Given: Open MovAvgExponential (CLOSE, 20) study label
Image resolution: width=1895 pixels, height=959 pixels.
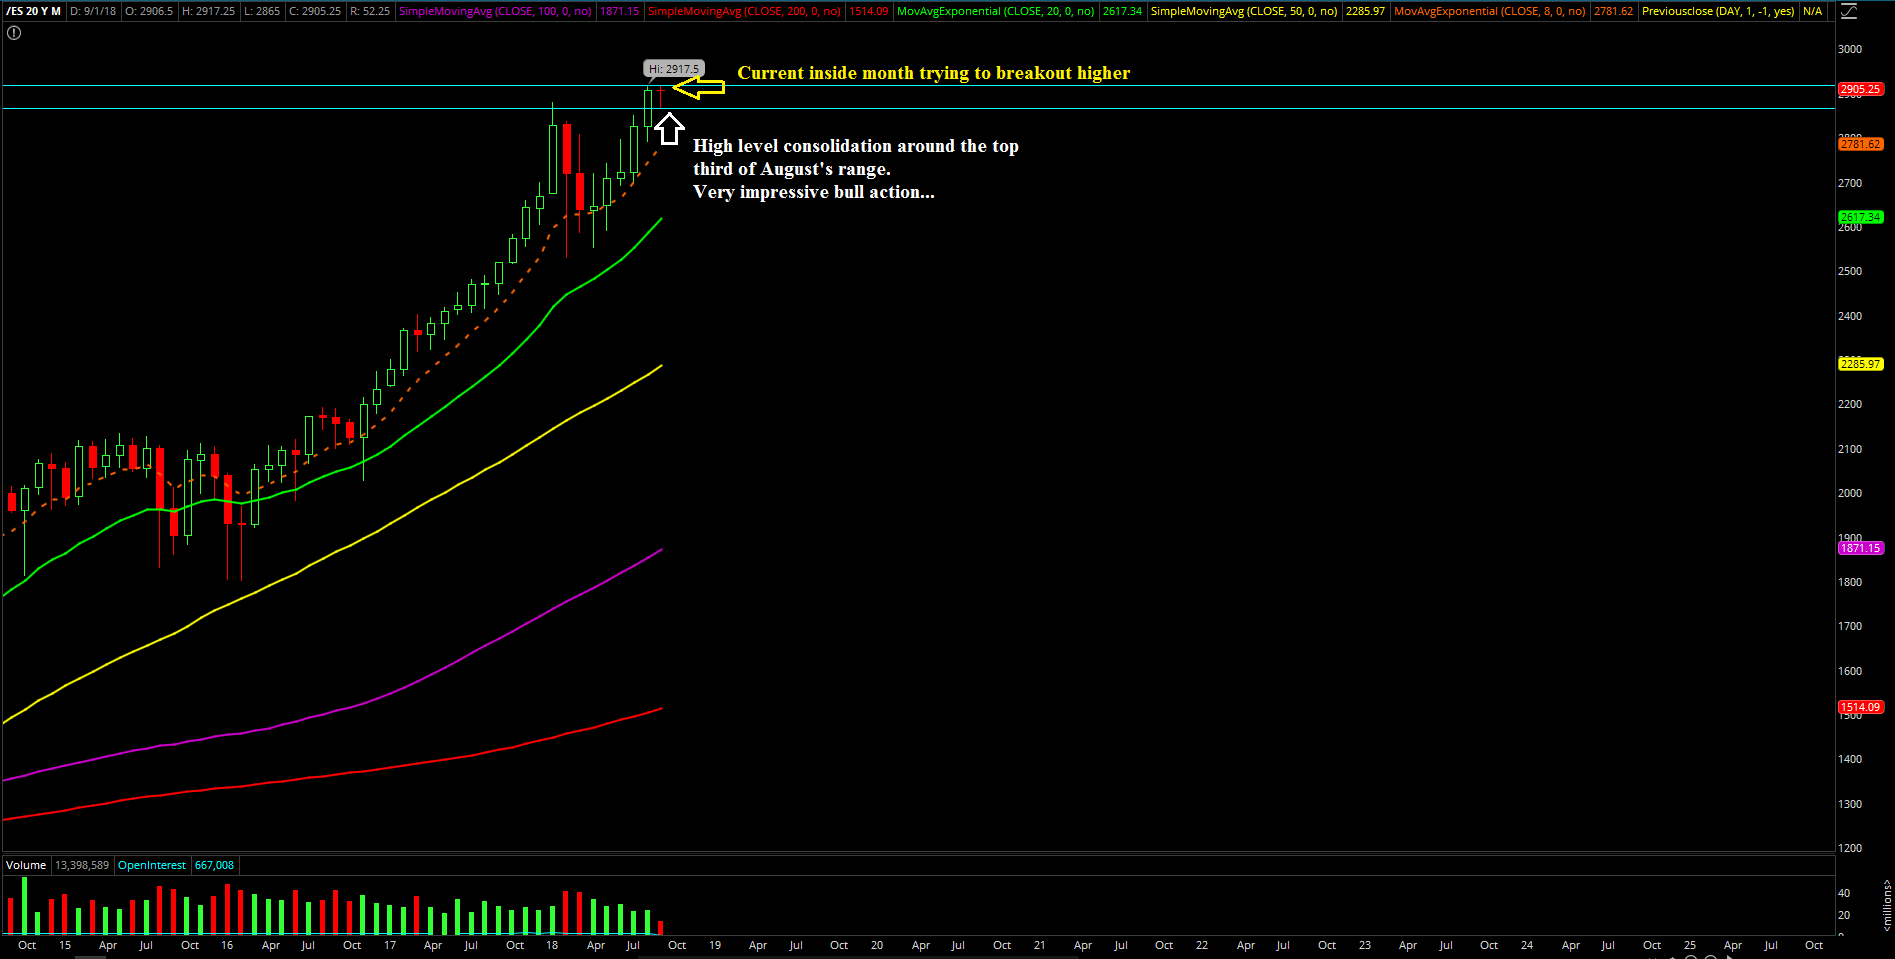Looking at the screenshot, I should [x=995, y=11].
